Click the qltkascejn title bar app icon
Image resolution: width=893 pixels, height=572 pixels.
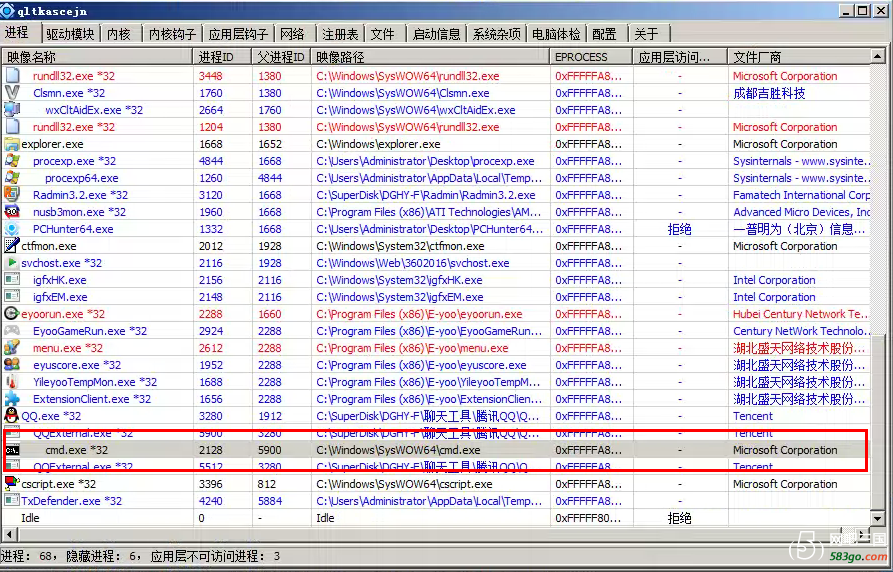pyautogui.click(x=8, y=11)
